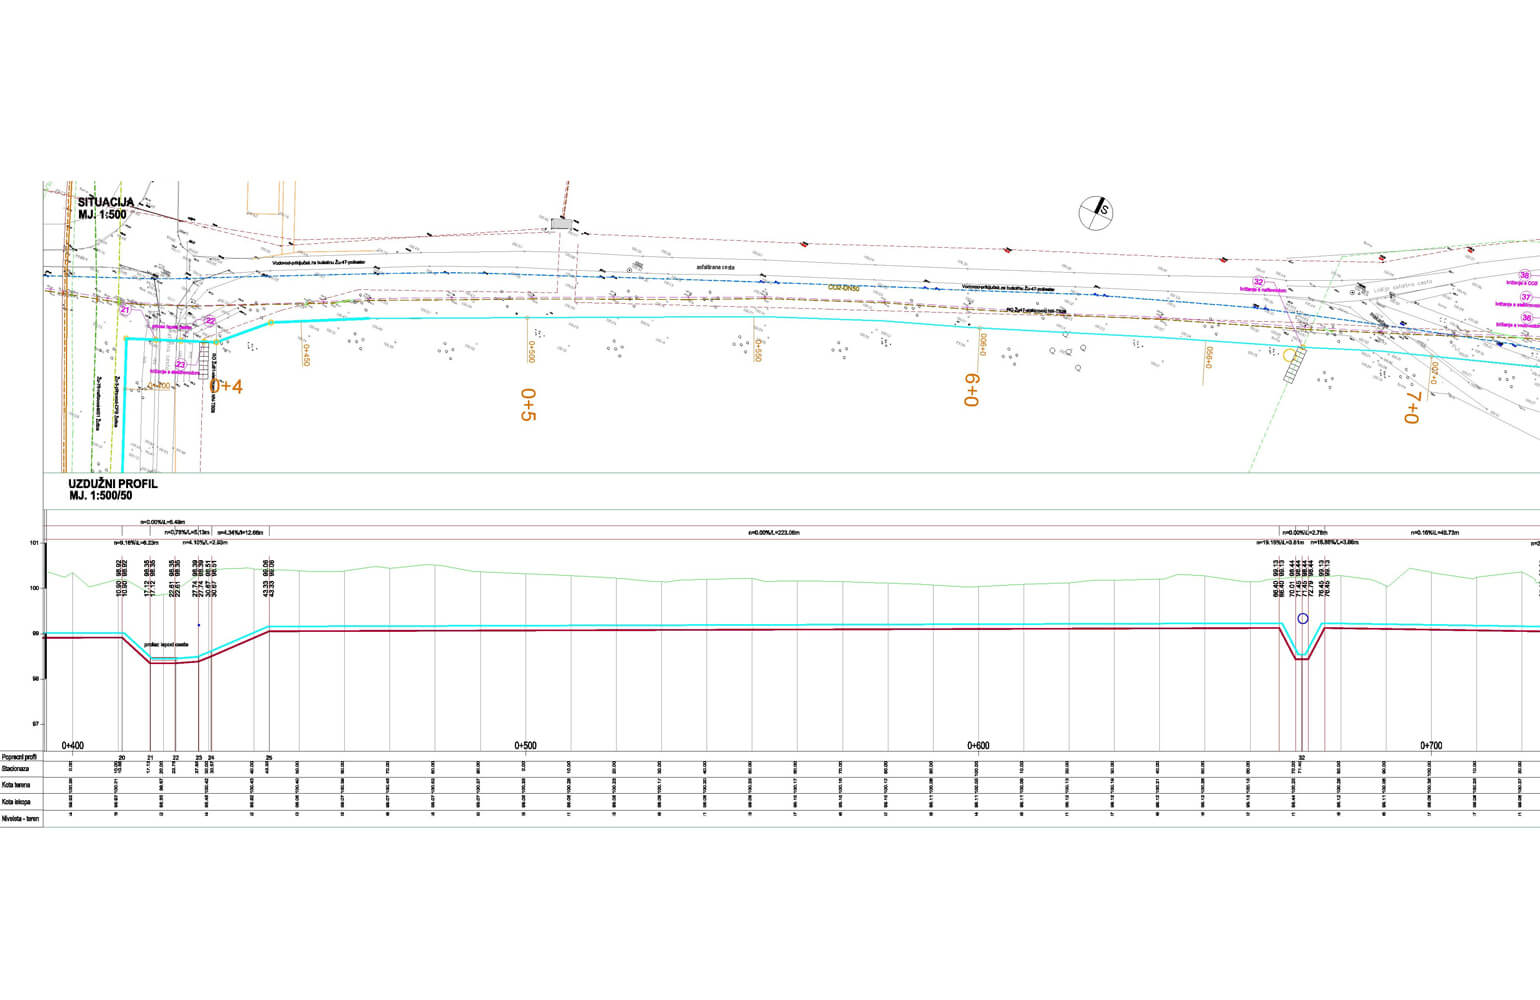Viewport: 1540px width, 1000px height.
Task: Click the yellow circle beside hatched crossing
Action: tap(1289, 354)
